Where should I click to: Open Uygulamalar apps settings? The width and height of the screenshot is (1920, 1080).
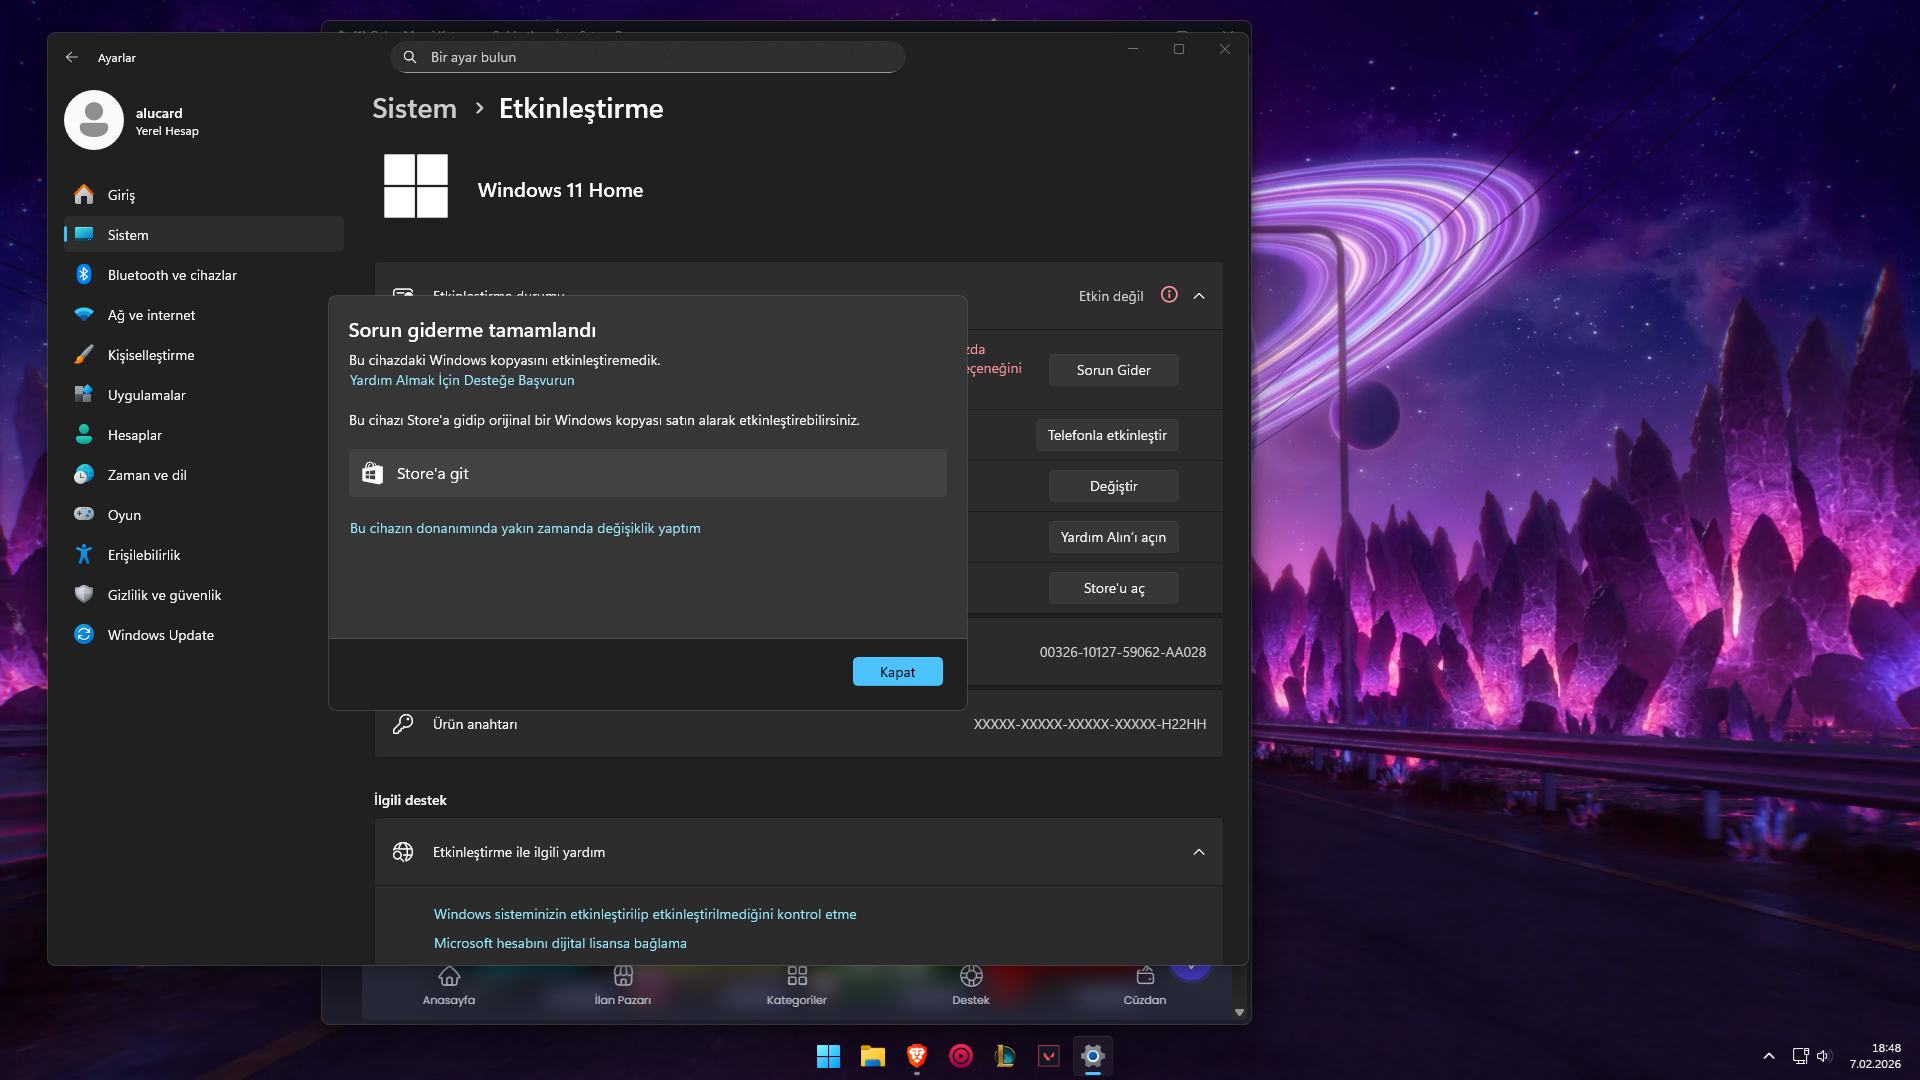(x=204, y=394)
